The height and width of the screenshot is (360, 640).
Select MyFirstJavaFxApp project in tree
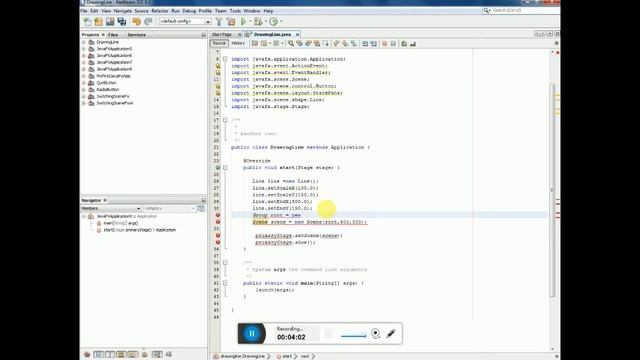(113, 76)
